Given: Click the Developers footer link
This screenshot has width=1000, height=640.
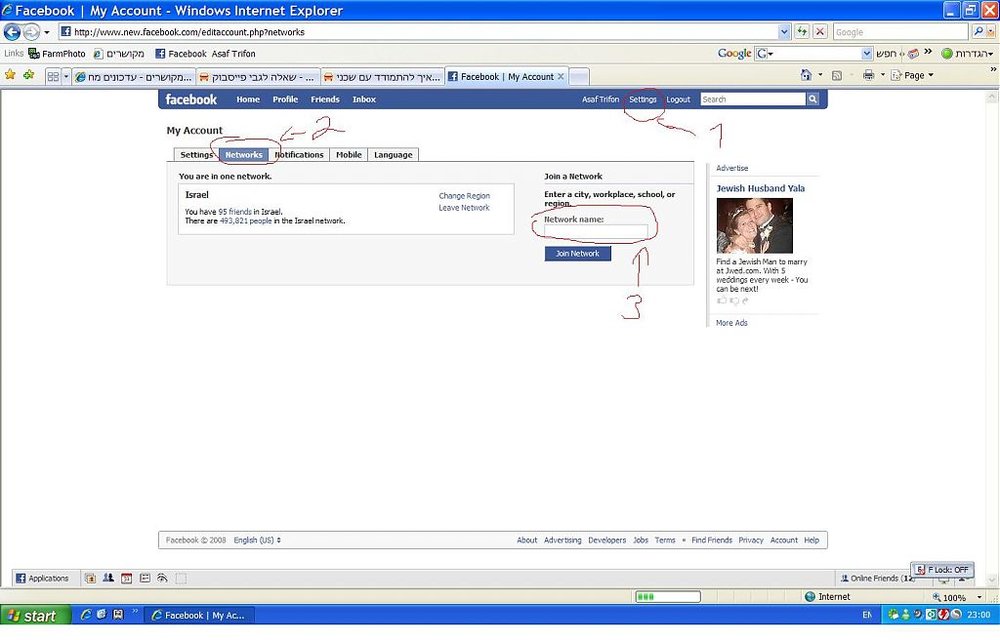Looking at the screenshot, I should tap(607, 540).
